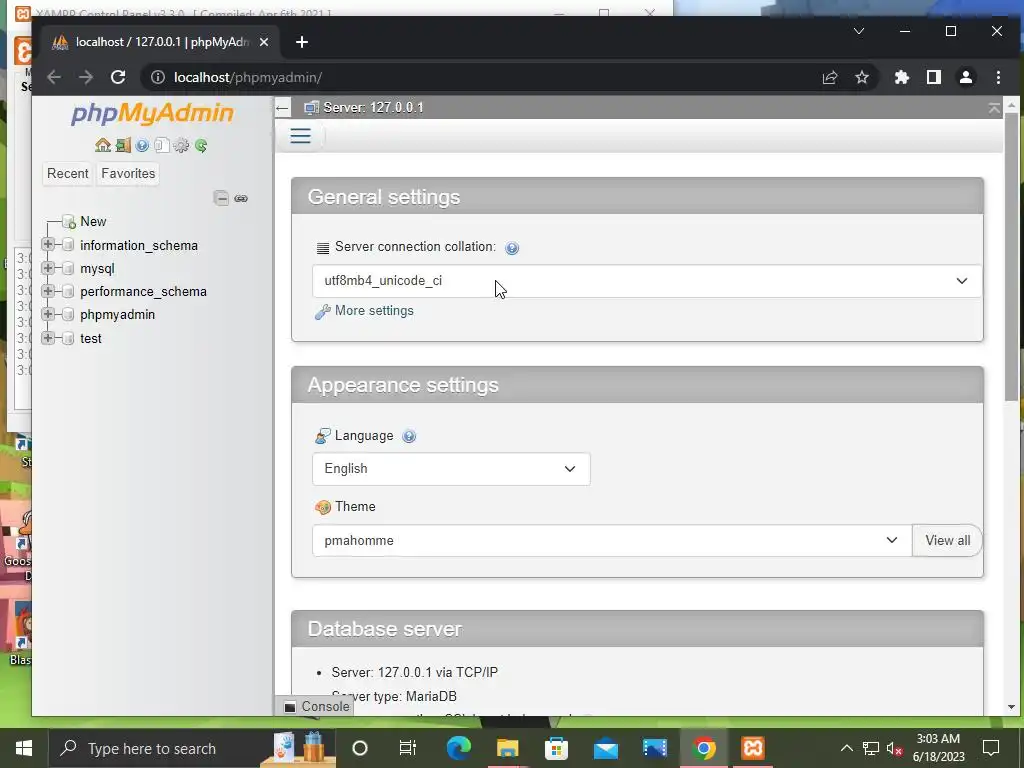Screen dimensions: 1024x768
Task: Switch to the Favorites tab
Action: click(128, 174)
